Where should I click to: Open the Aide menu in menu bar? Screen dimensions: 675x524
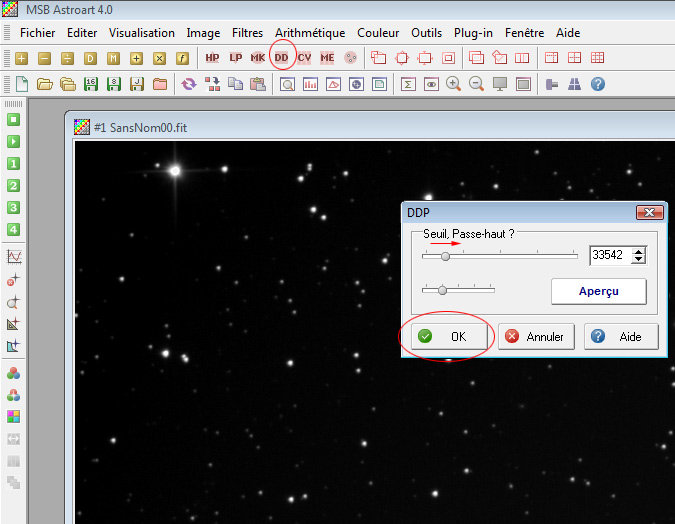tap(568, 33)
